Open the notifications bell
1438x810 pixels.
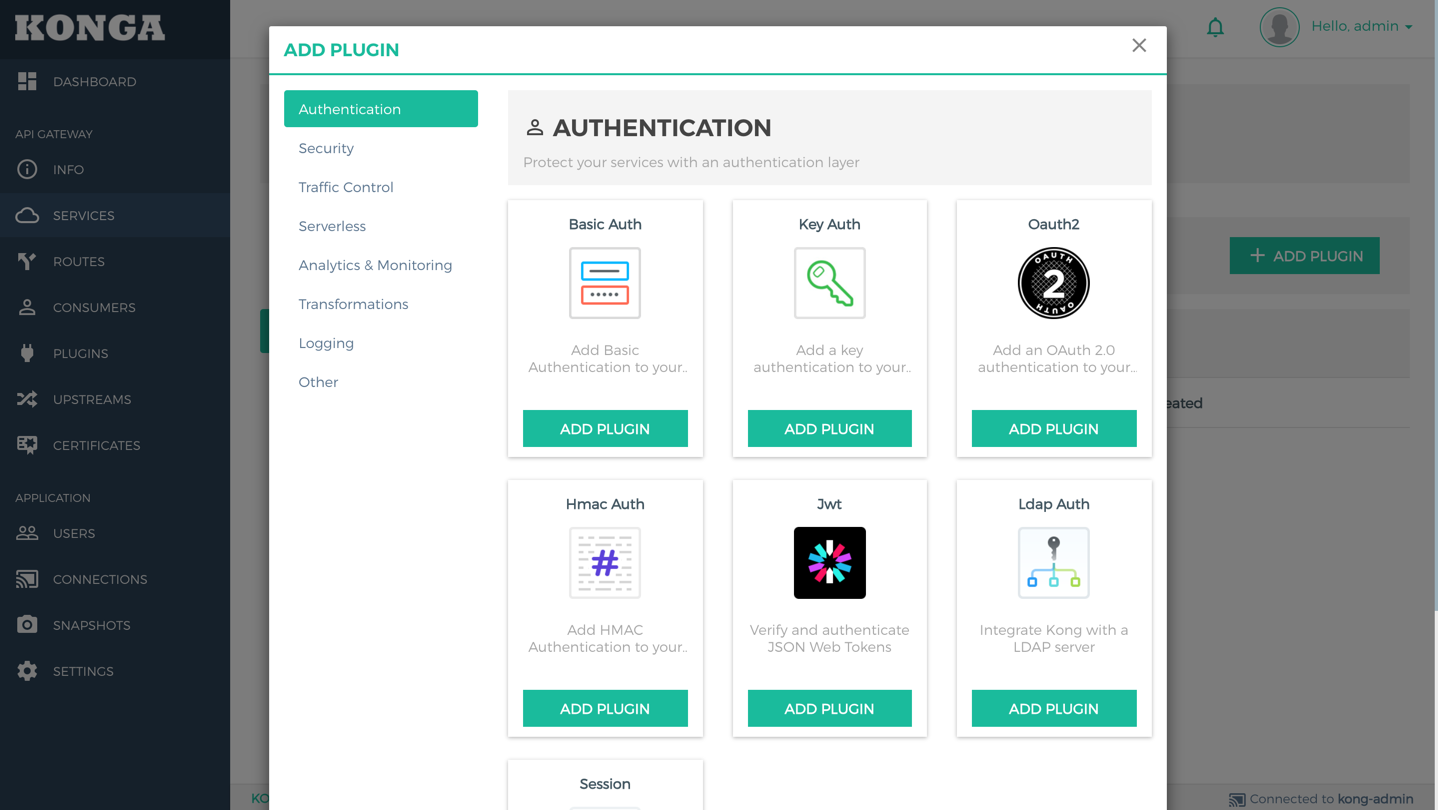[1215, 27]
